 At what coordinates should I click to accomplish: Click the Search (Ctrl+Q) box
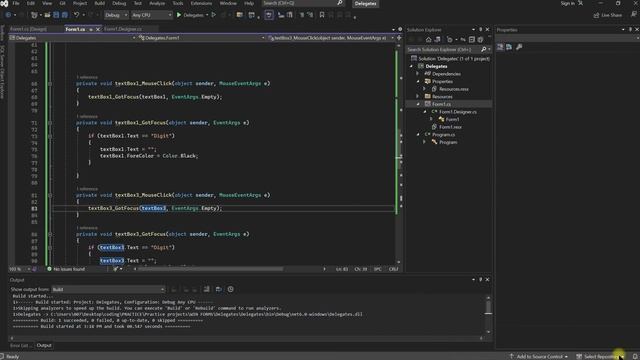303,3
